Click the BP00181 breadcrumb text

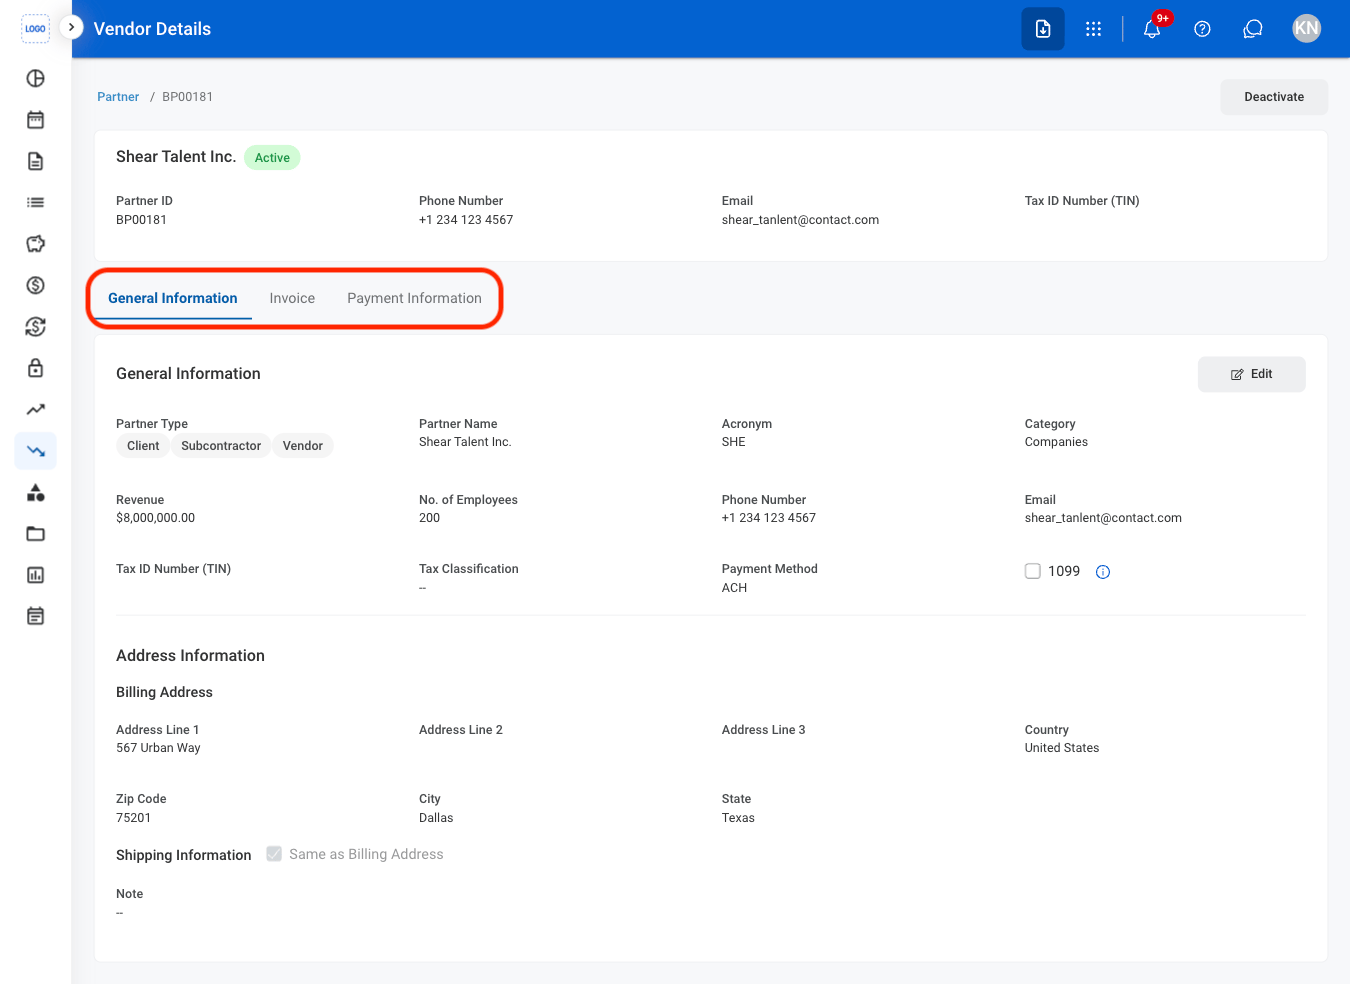click(188, 97)
